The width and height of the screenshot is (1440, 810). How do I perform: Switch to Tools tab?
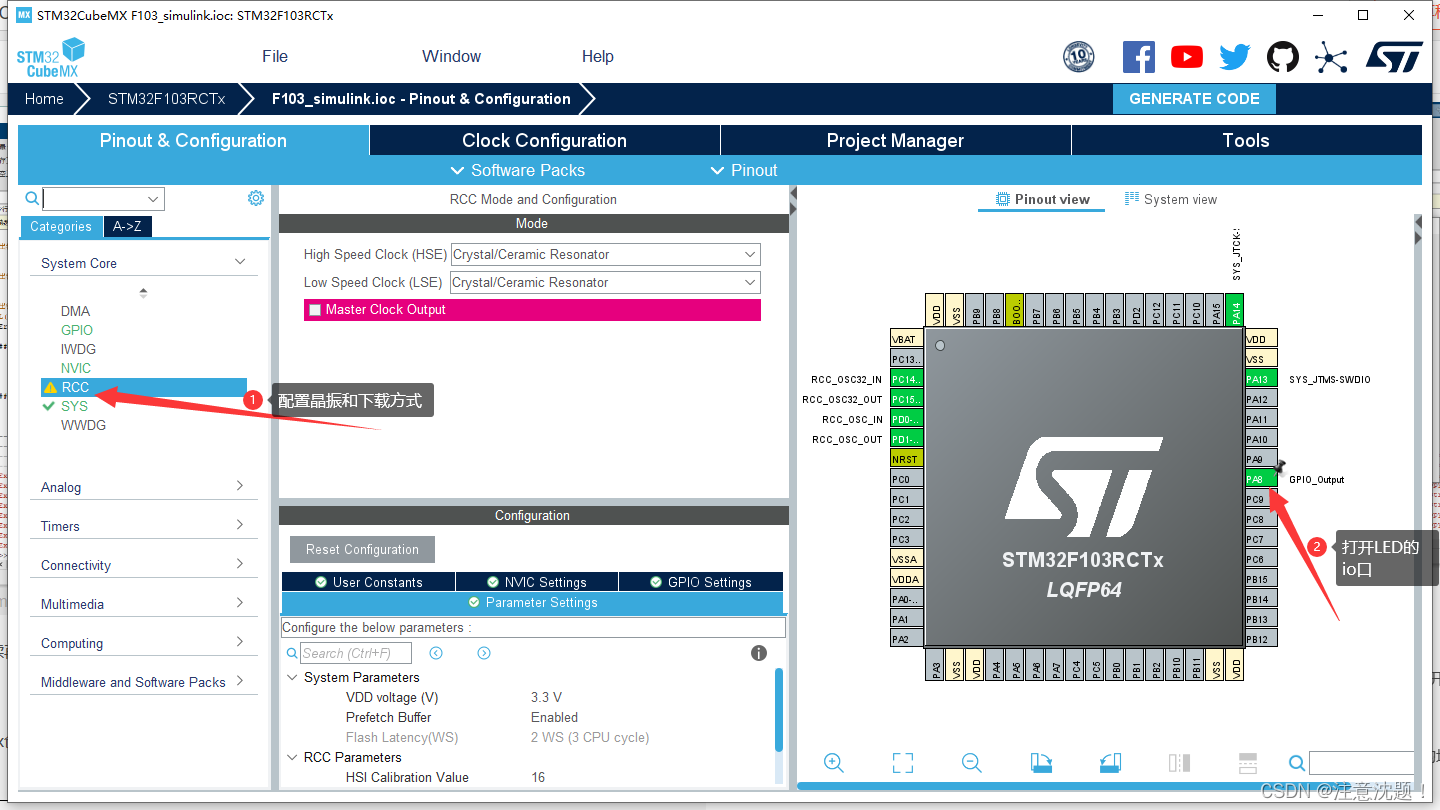(x=1246, y=140)
